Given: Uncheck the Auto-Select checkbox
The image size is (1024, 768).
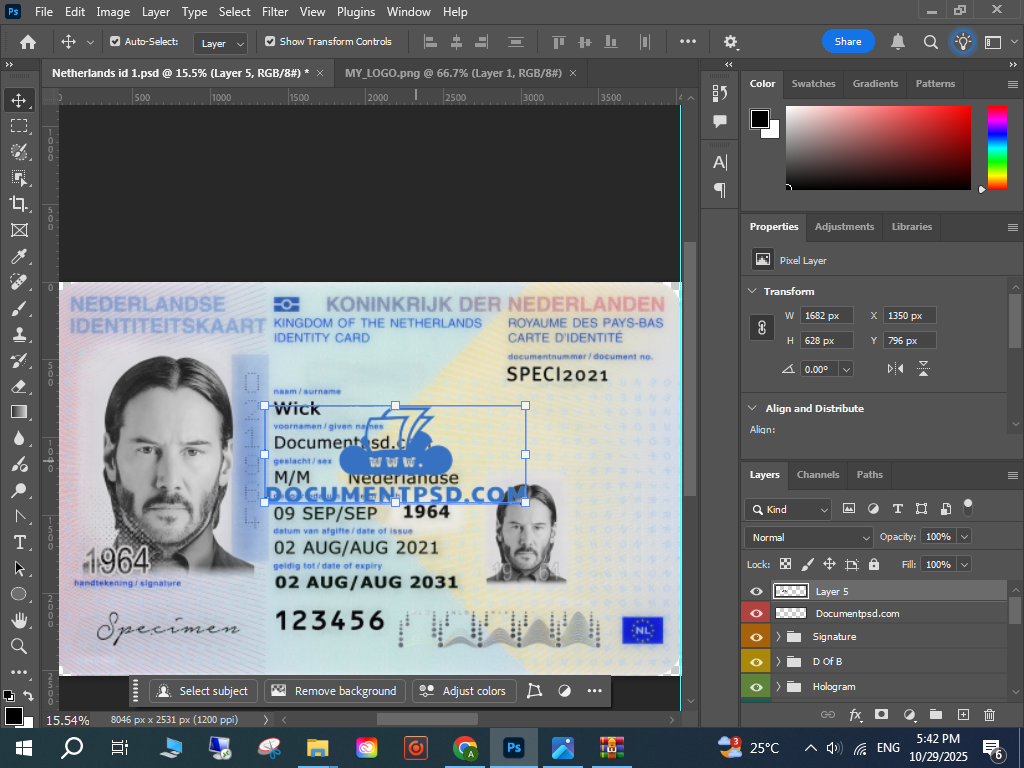Looking at the screenshot, I should pyautogui.click(x=115, y=42).
